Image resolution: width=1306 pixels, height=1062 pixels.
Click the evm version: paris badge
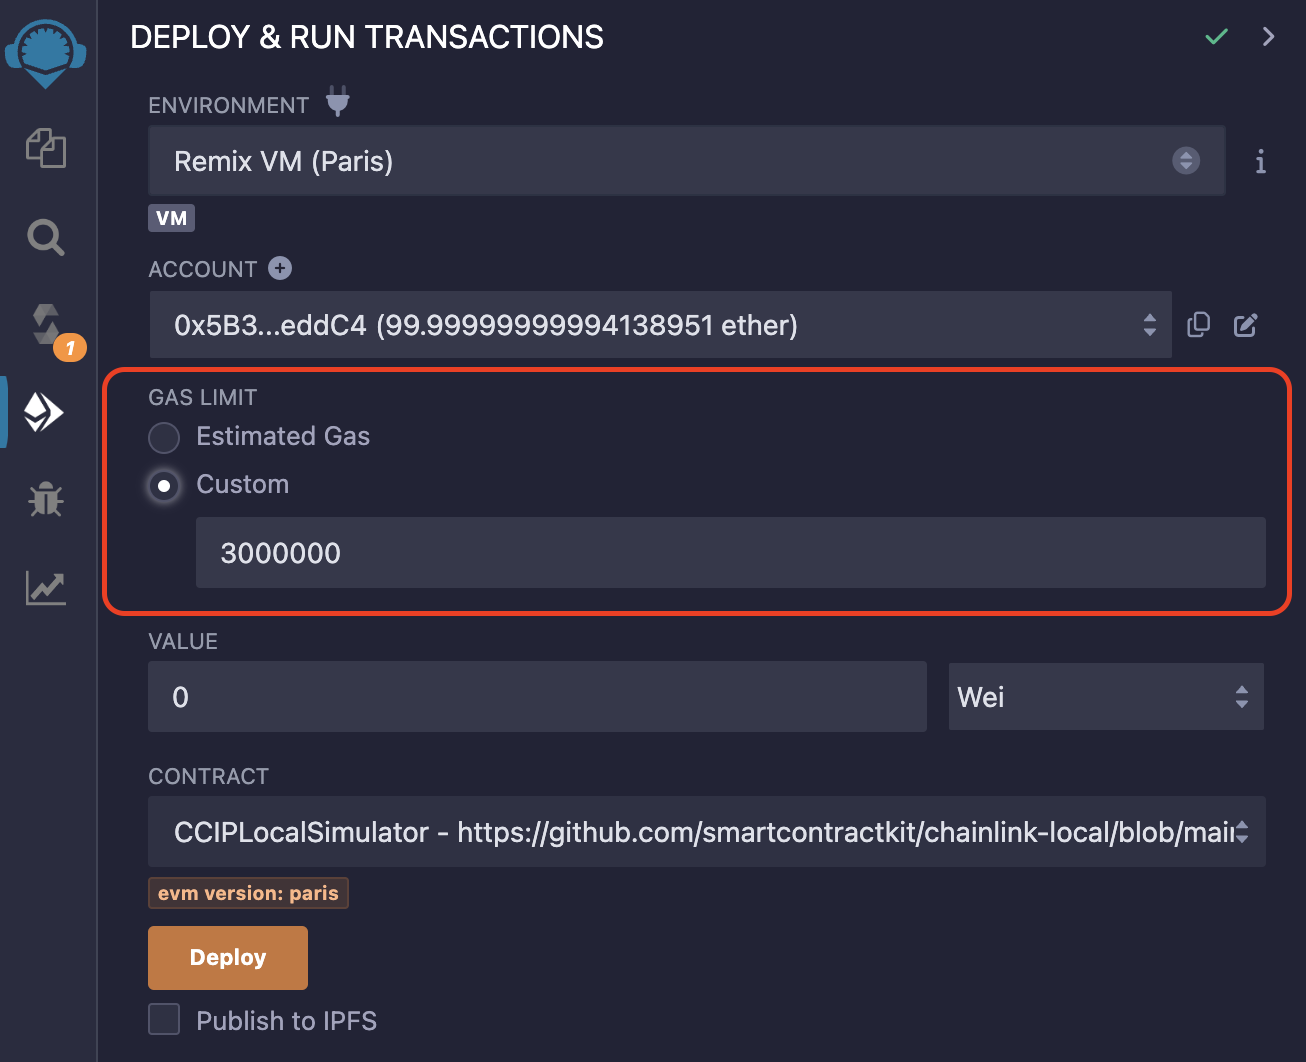(x=248, y=893)
